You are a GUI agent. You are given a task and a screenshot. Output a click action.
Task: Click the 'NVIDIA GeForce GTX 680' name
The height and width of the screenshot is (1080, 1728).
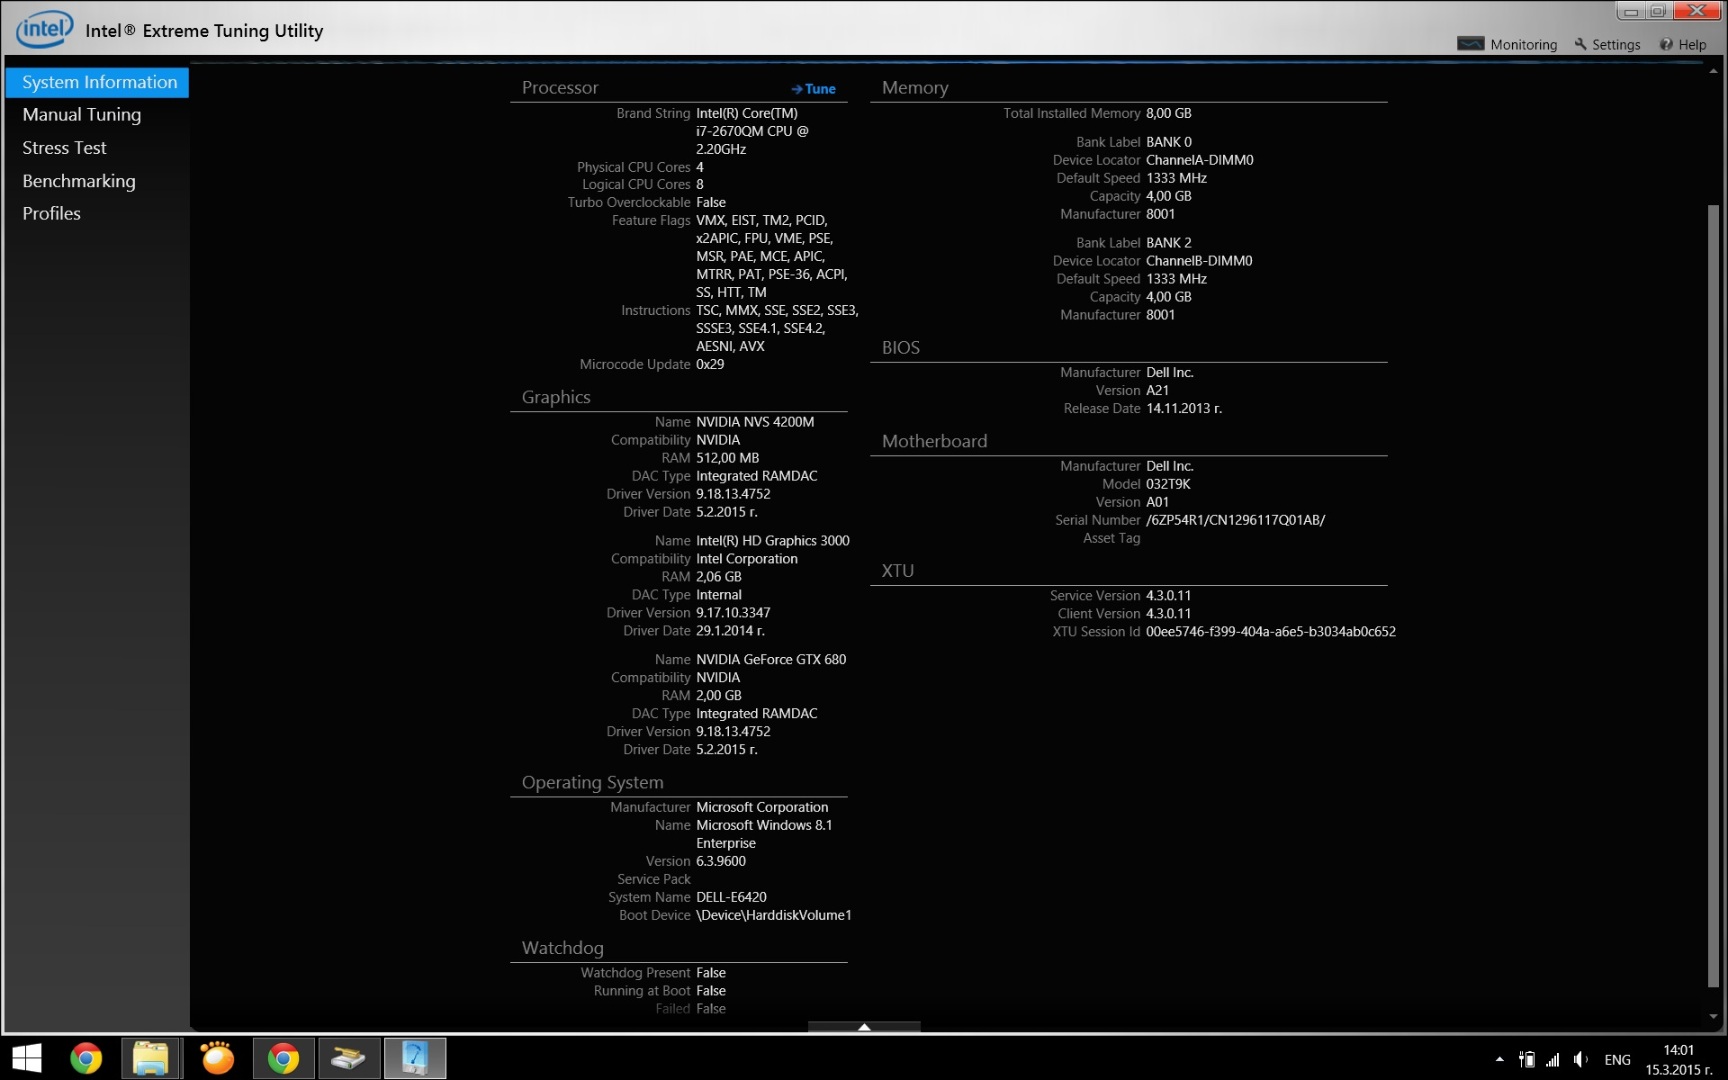coord(771,660)
